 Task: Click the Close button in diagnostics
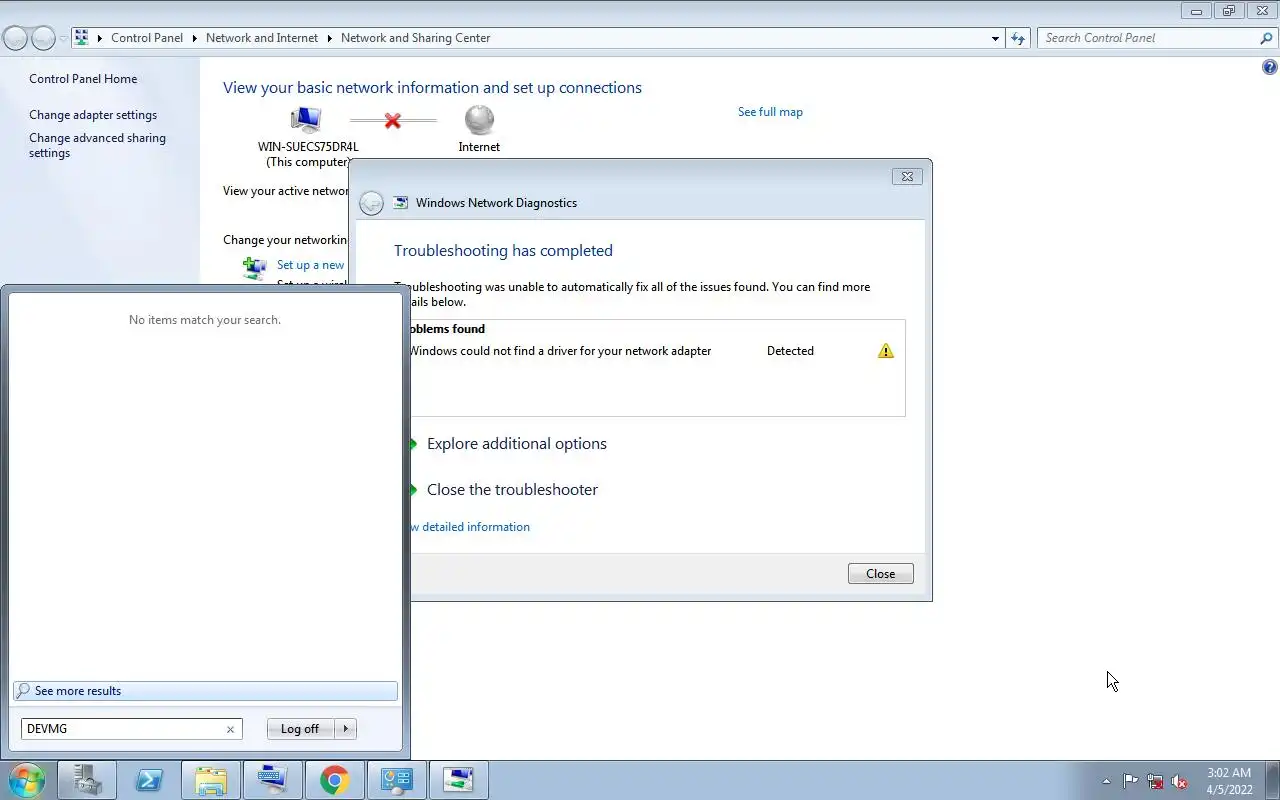coord(880,574)
